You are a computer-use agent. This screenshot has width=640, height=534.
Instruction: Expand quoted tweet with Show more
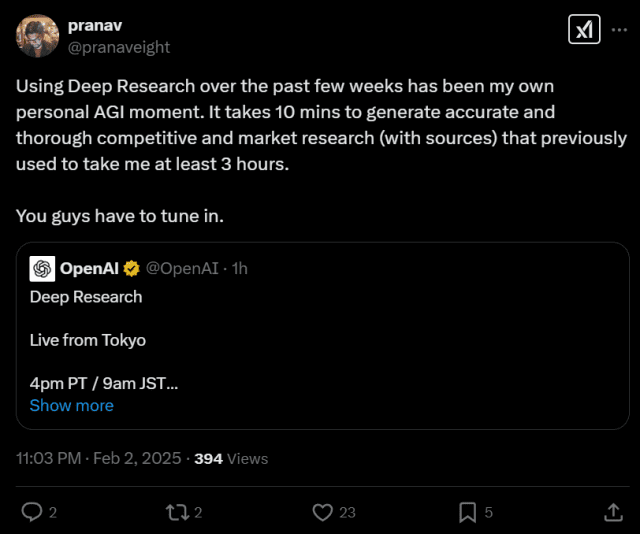pyautogui.click(x=72, y=405)
